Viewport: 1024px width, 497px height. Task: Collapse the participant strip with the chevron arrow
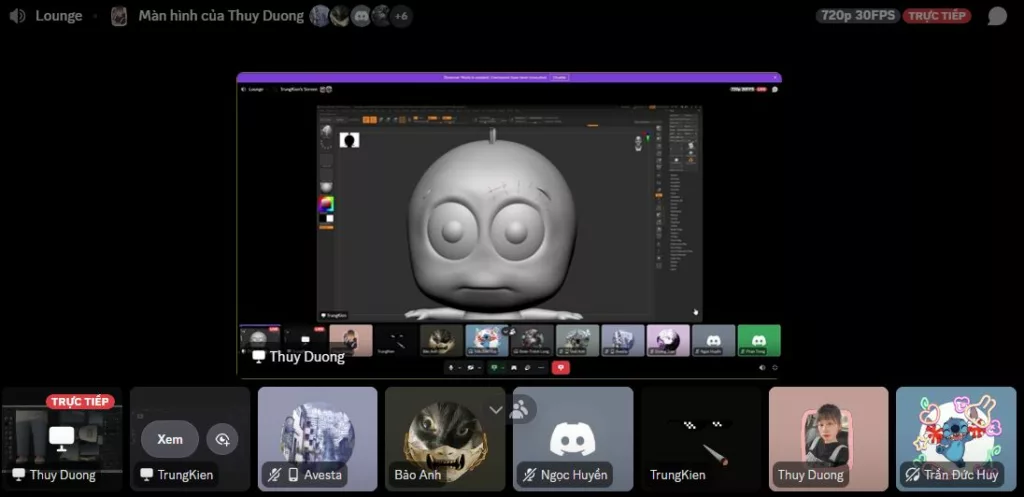point(496,410)
